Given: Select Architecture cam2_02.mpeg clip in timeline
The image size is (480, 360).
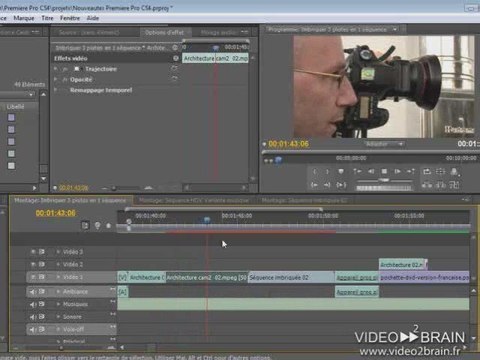Looking at the screenshot, I should [207, 277].
